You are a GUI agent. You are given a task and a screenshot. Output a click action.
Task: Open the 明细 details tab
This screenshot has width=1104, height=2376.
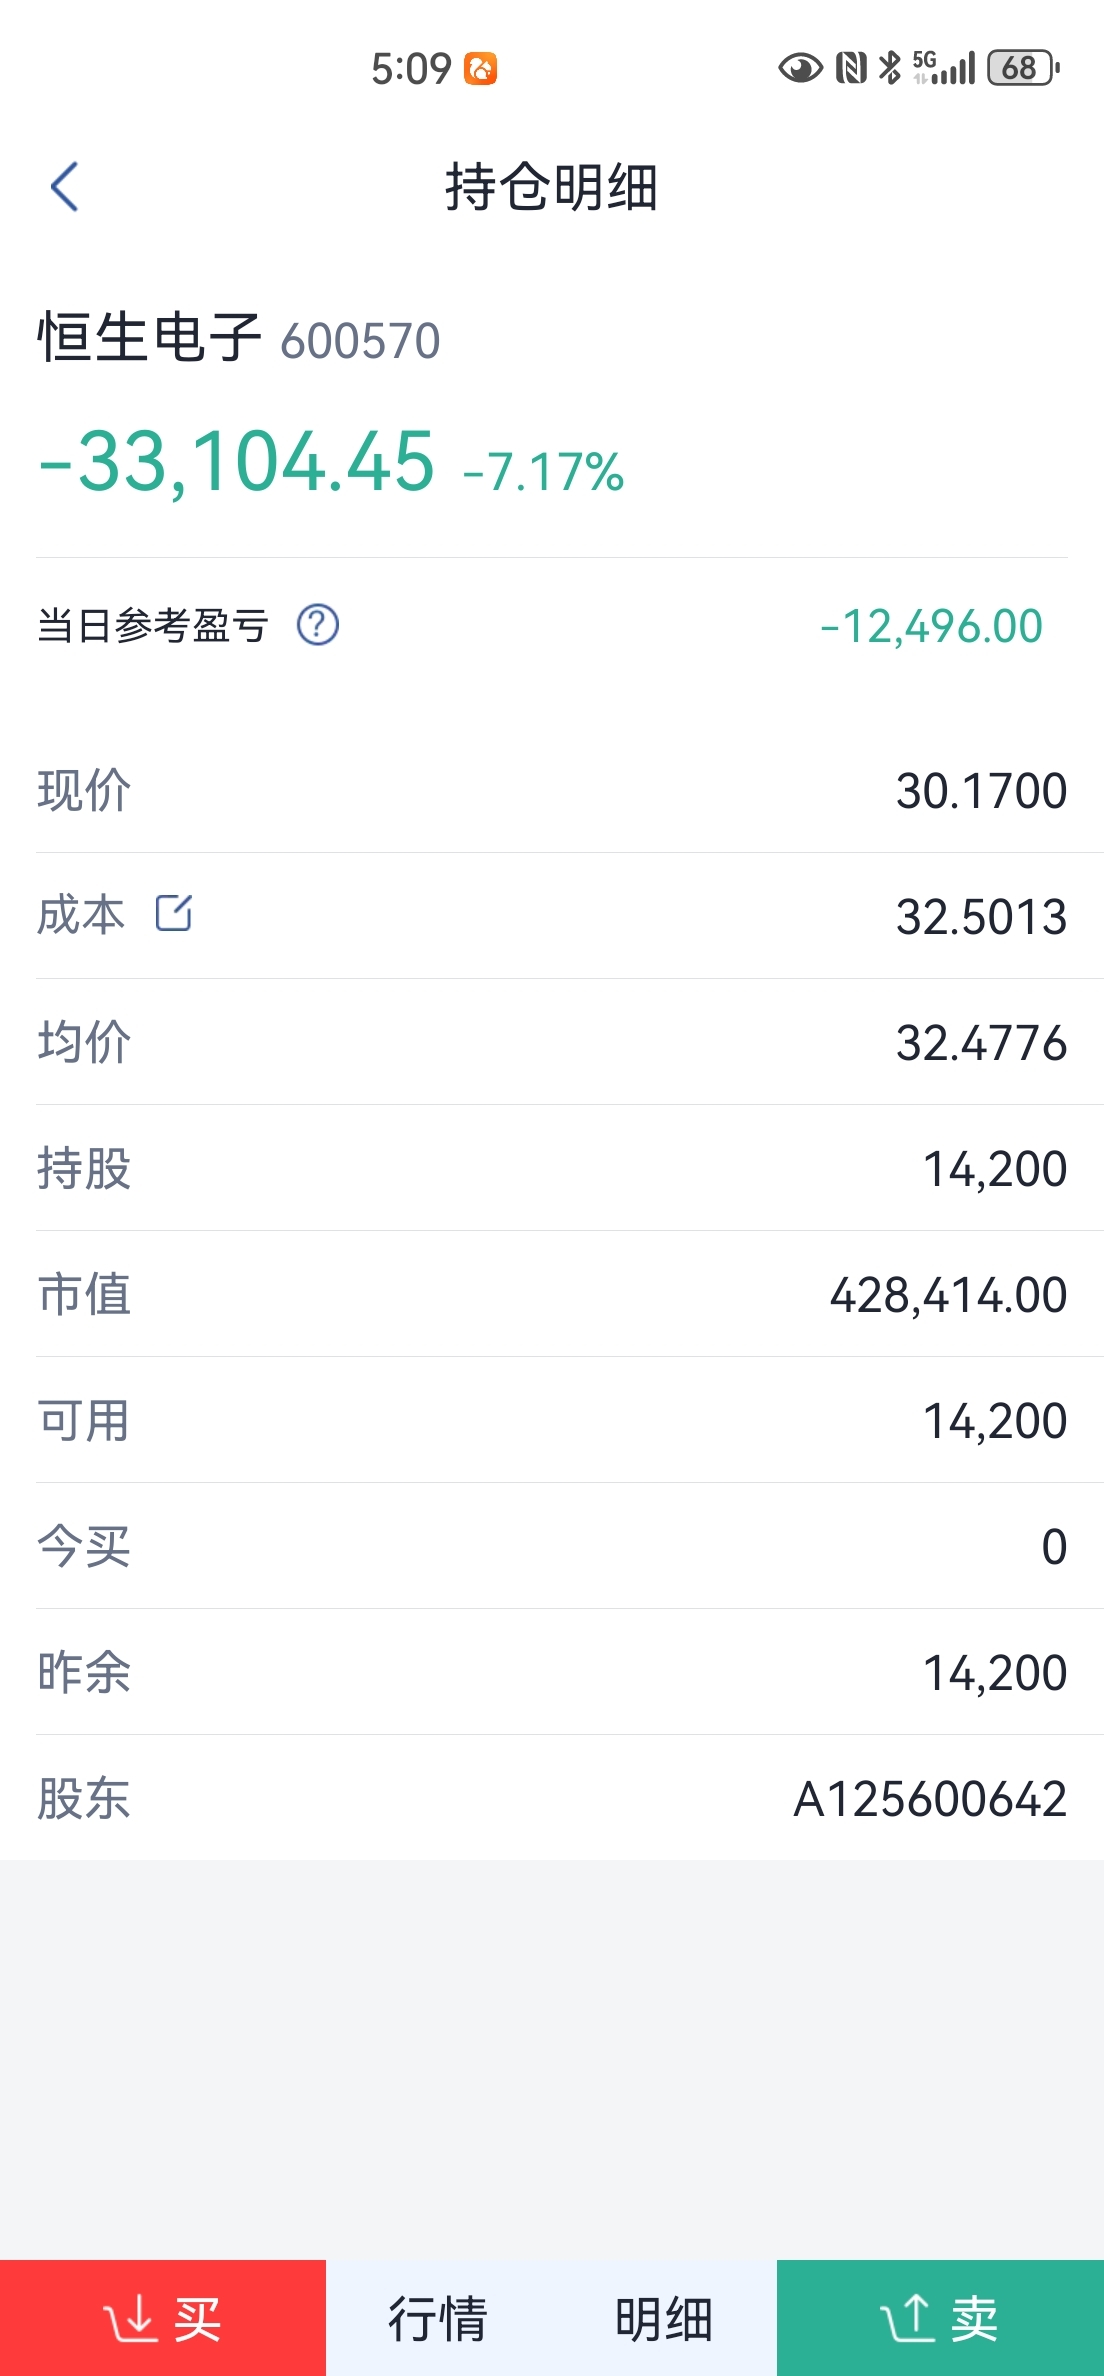point(664,2318)
